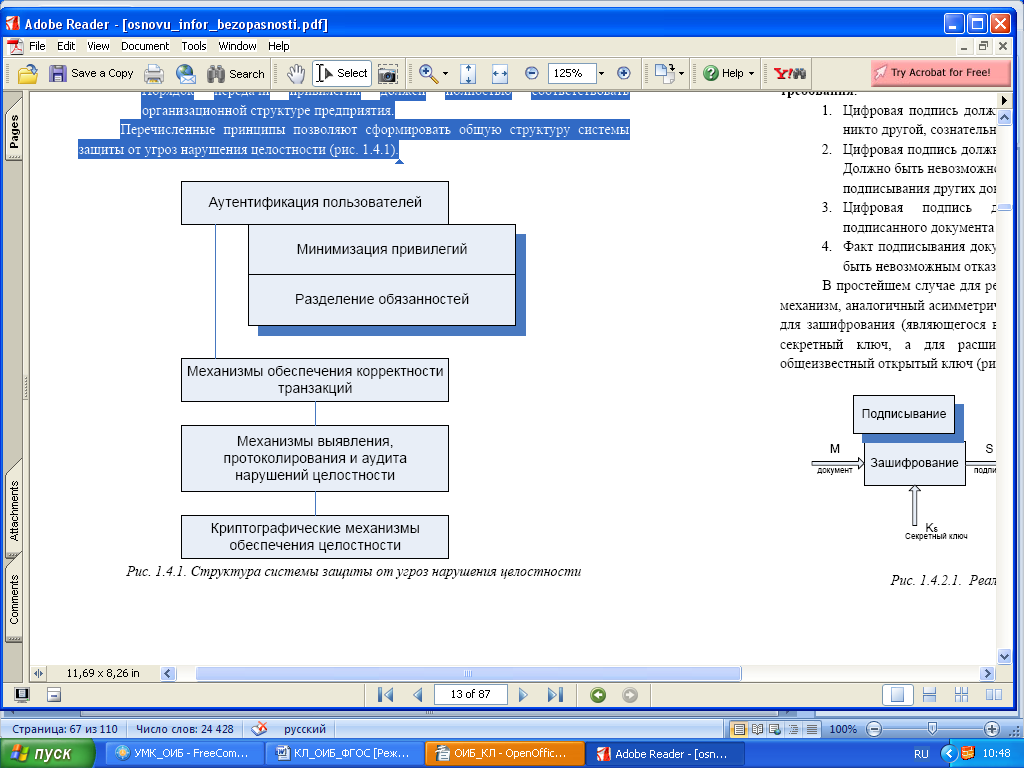Click green Previous View button

click(598, 695)
